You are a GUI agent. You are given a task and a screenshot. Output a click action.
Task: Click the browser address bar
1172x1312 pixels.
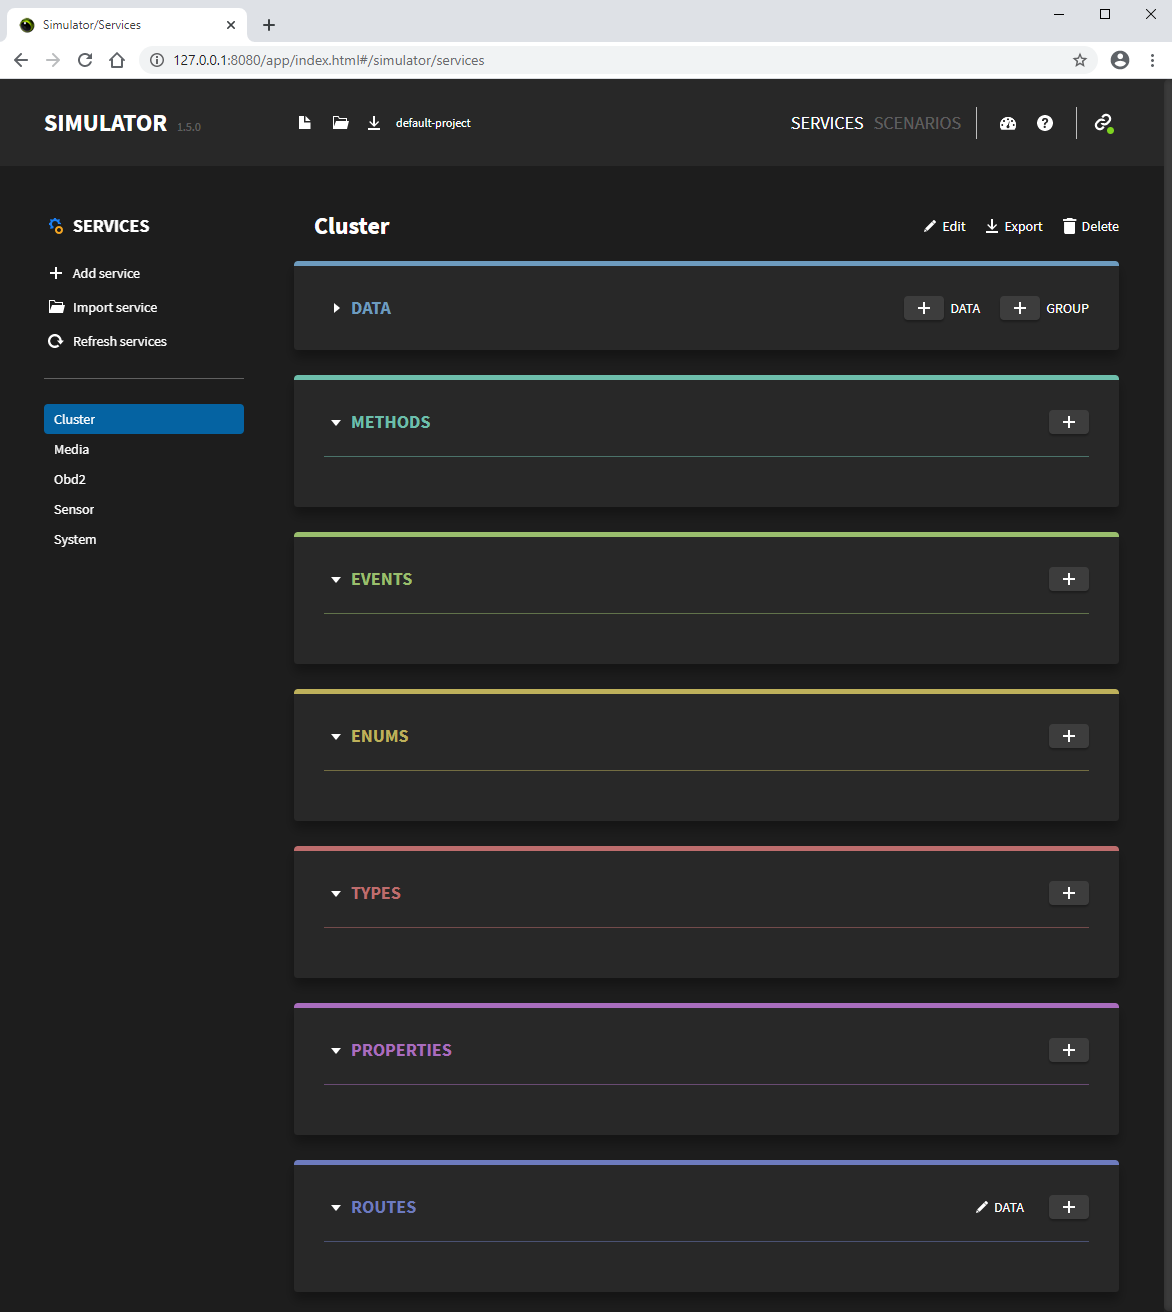[x=600, y=60]
